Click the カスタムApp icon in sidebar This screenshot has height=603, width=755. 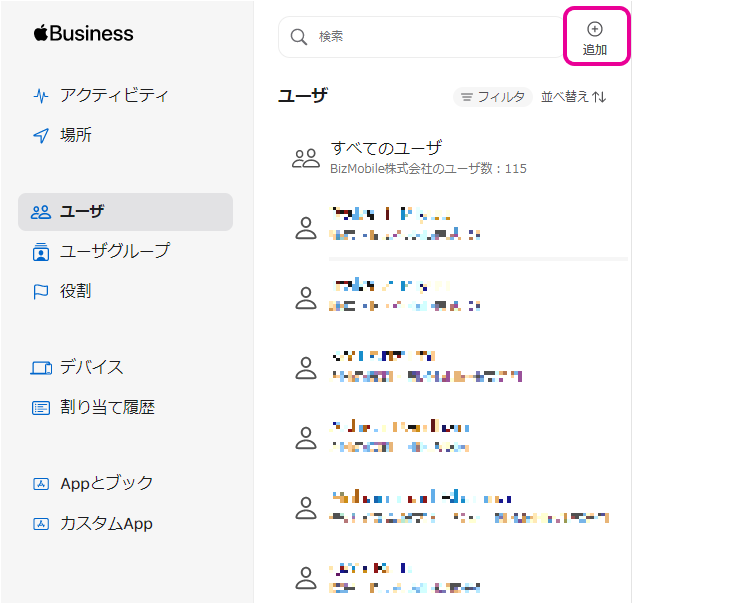tap(41, 524)
